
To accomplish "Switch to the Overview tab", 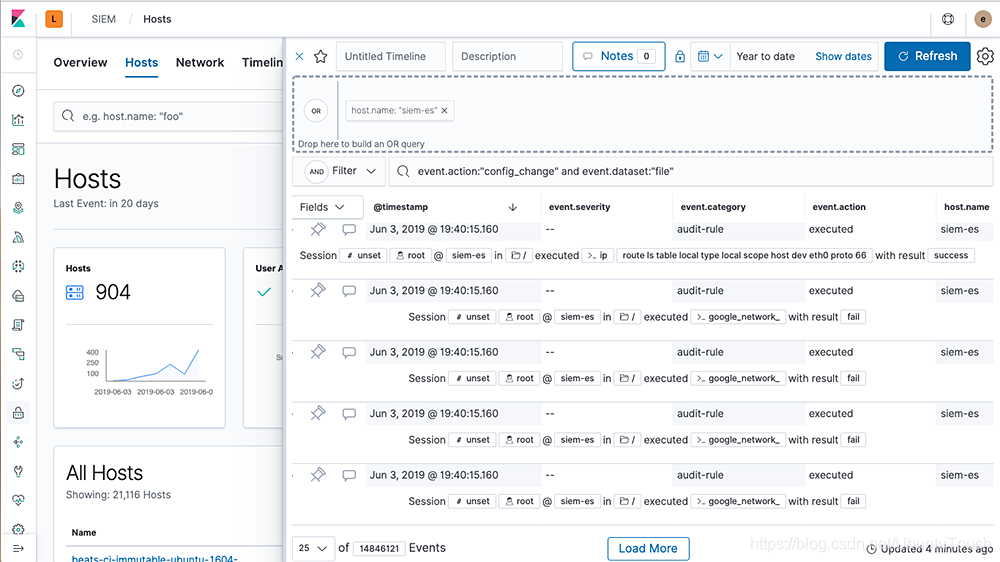I will [80, 63].
